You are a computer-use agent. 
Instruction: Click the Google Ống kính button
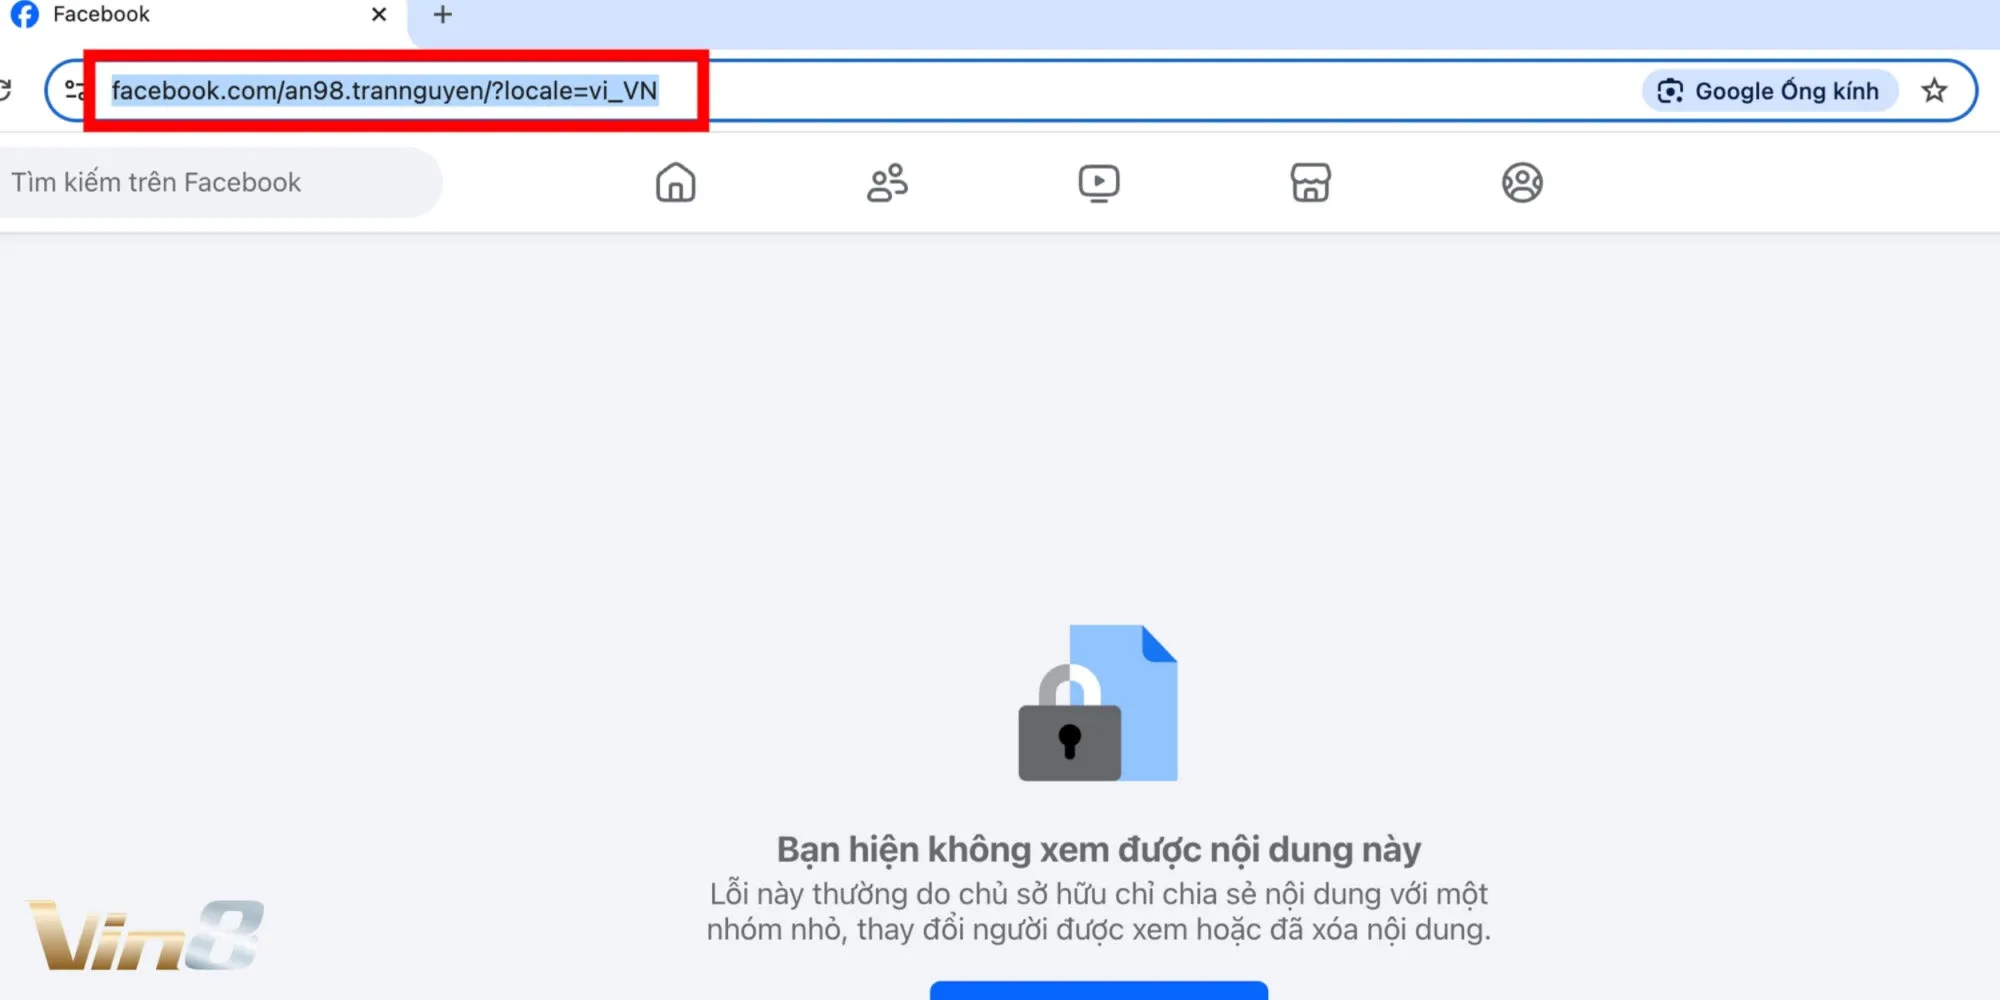point(1769,91)
